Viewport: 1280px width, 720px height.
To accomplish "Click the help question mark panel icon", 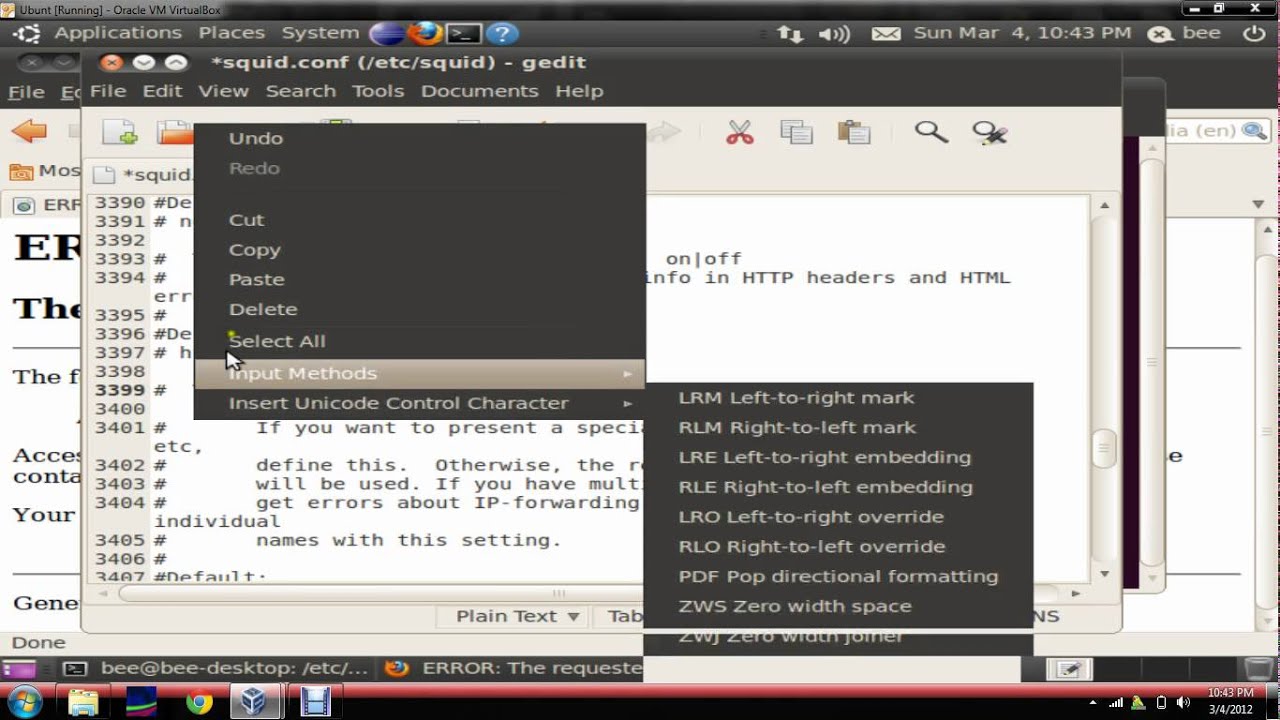I will pos(502,33).
